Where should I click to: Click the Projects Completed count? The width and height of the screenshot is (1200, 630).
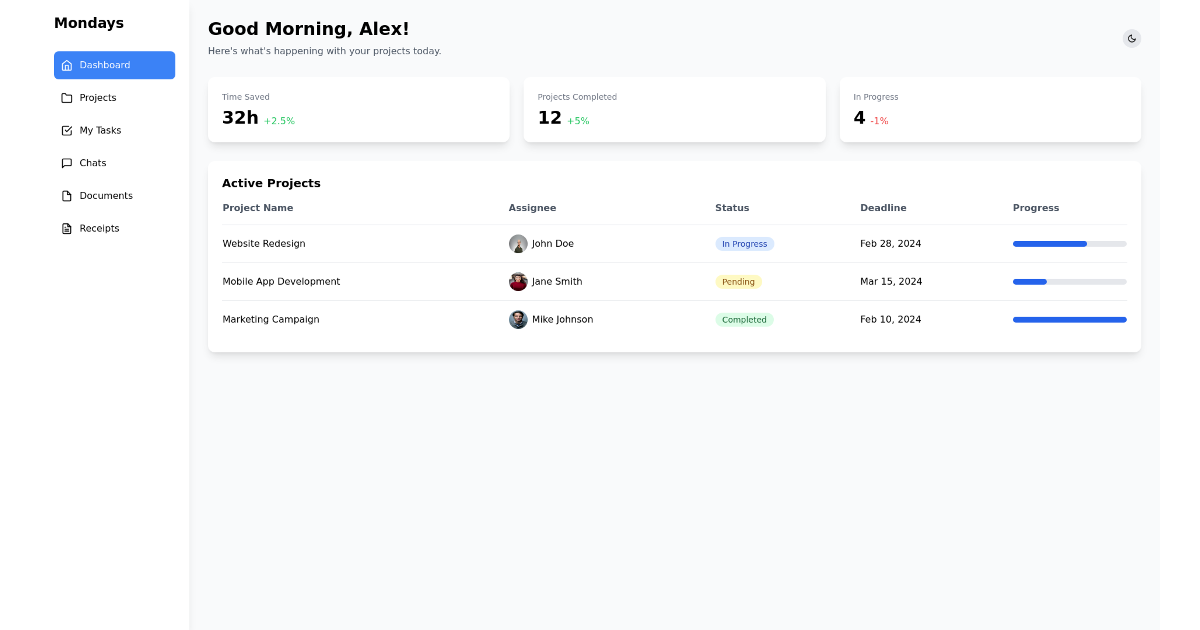point(549,117)
